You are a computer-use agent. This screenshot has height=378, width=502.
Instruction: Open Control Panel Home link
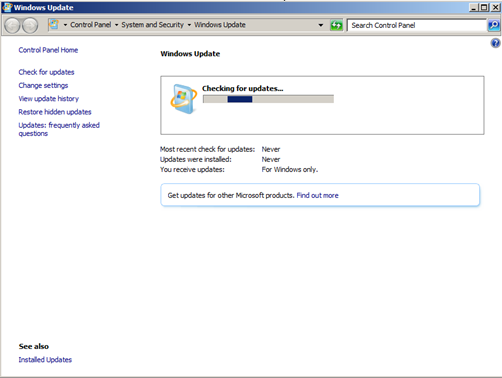coord(48,50)
